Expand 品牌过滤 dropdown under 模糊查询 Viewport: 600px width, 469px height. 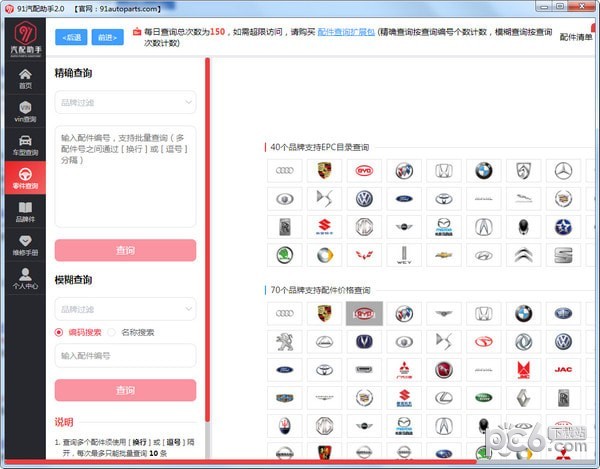(126, 309)
